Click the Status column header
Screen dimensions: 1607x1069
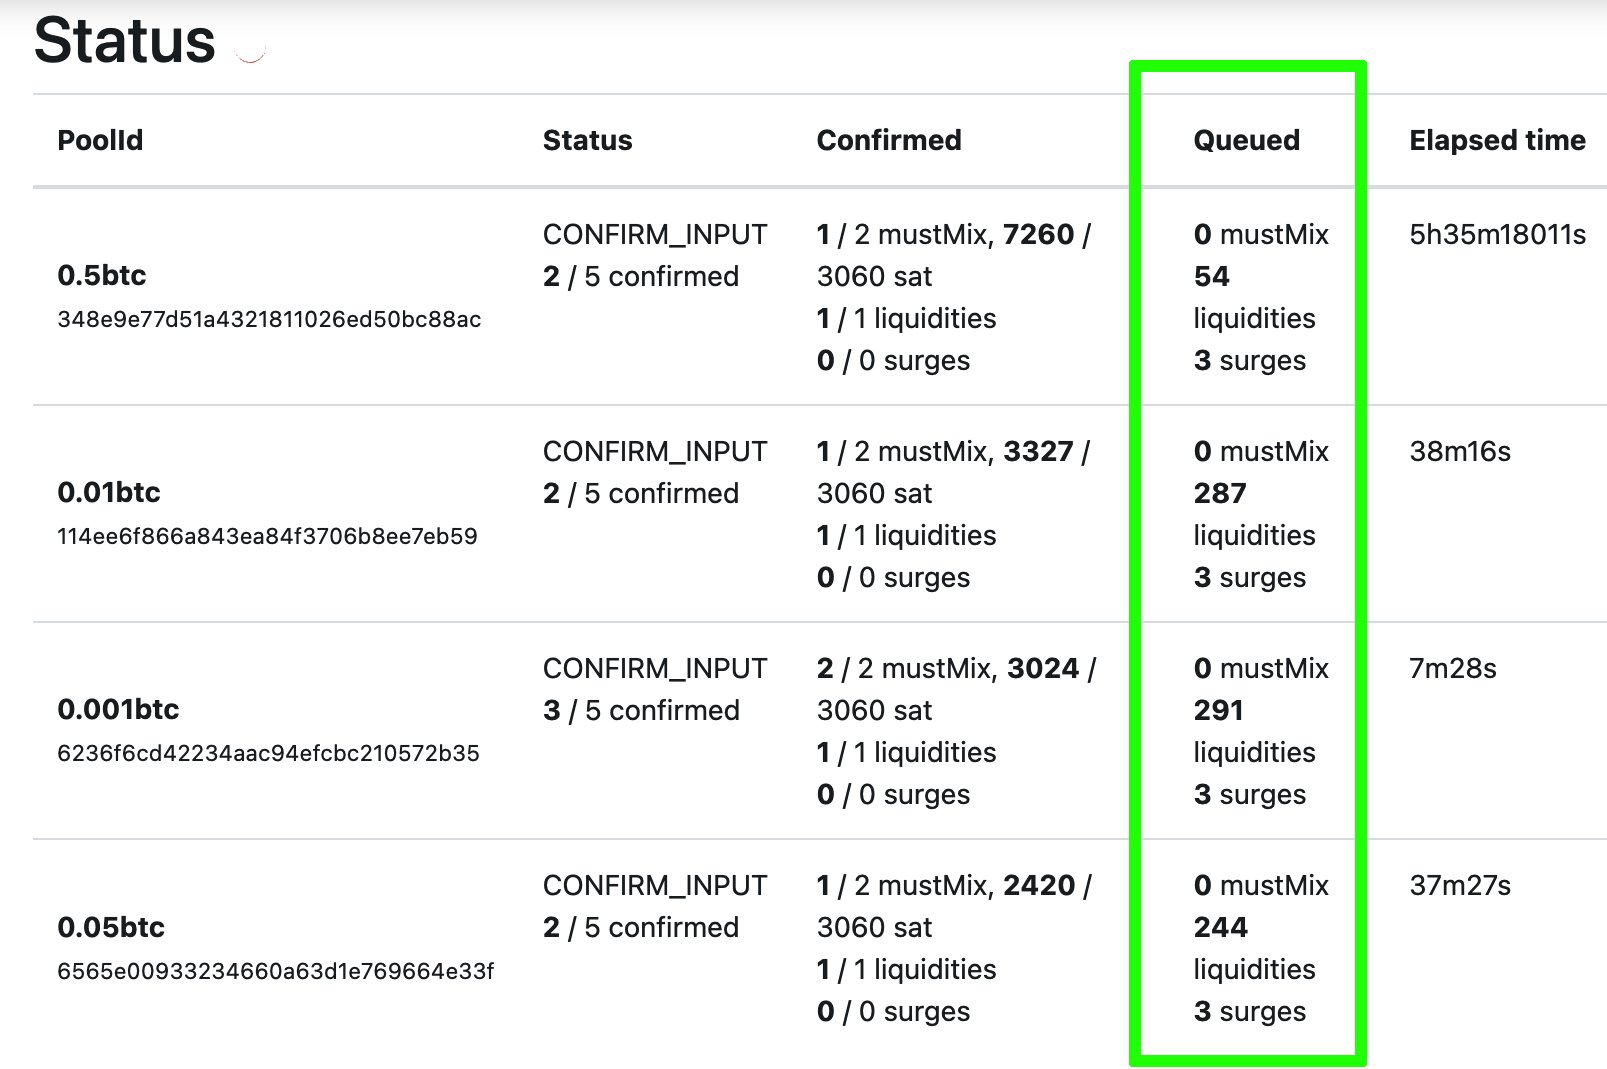[x=587, y=140]
